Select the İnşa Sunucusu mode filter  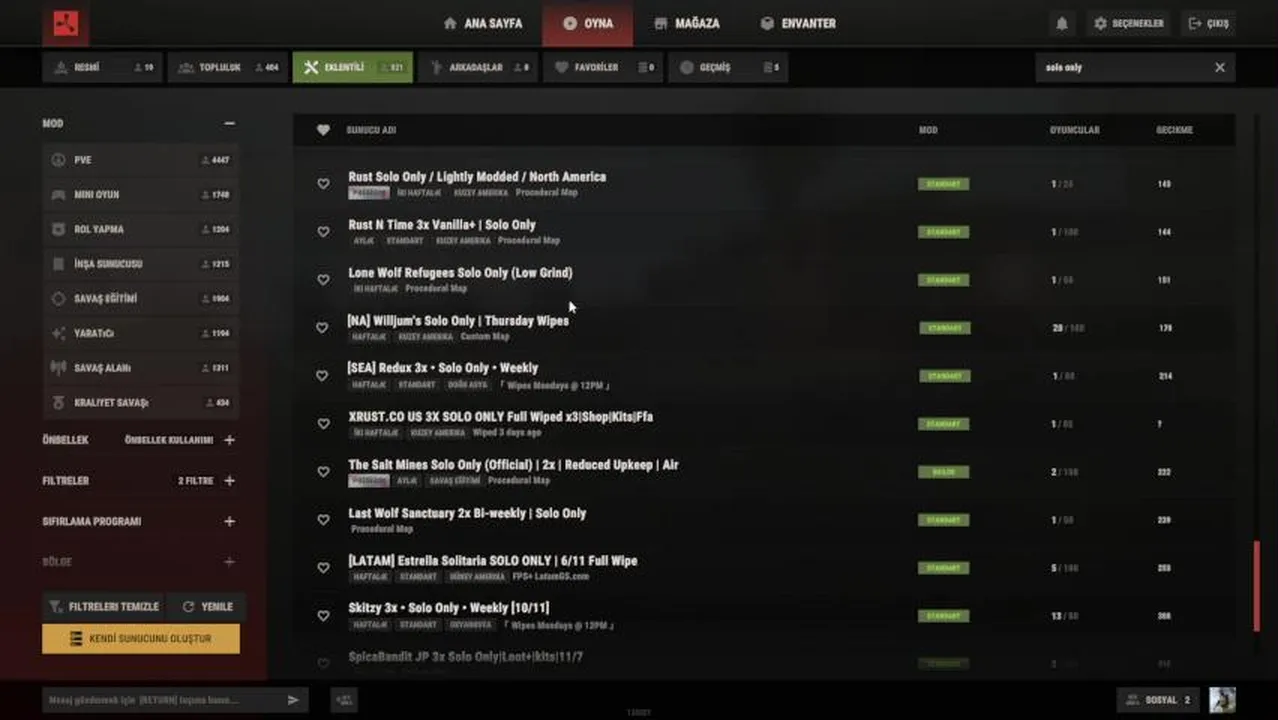pyautogui.click(x=141, y=264)
